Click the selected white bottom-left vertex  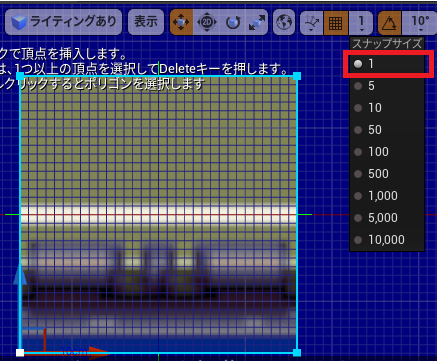click(20, 353)
